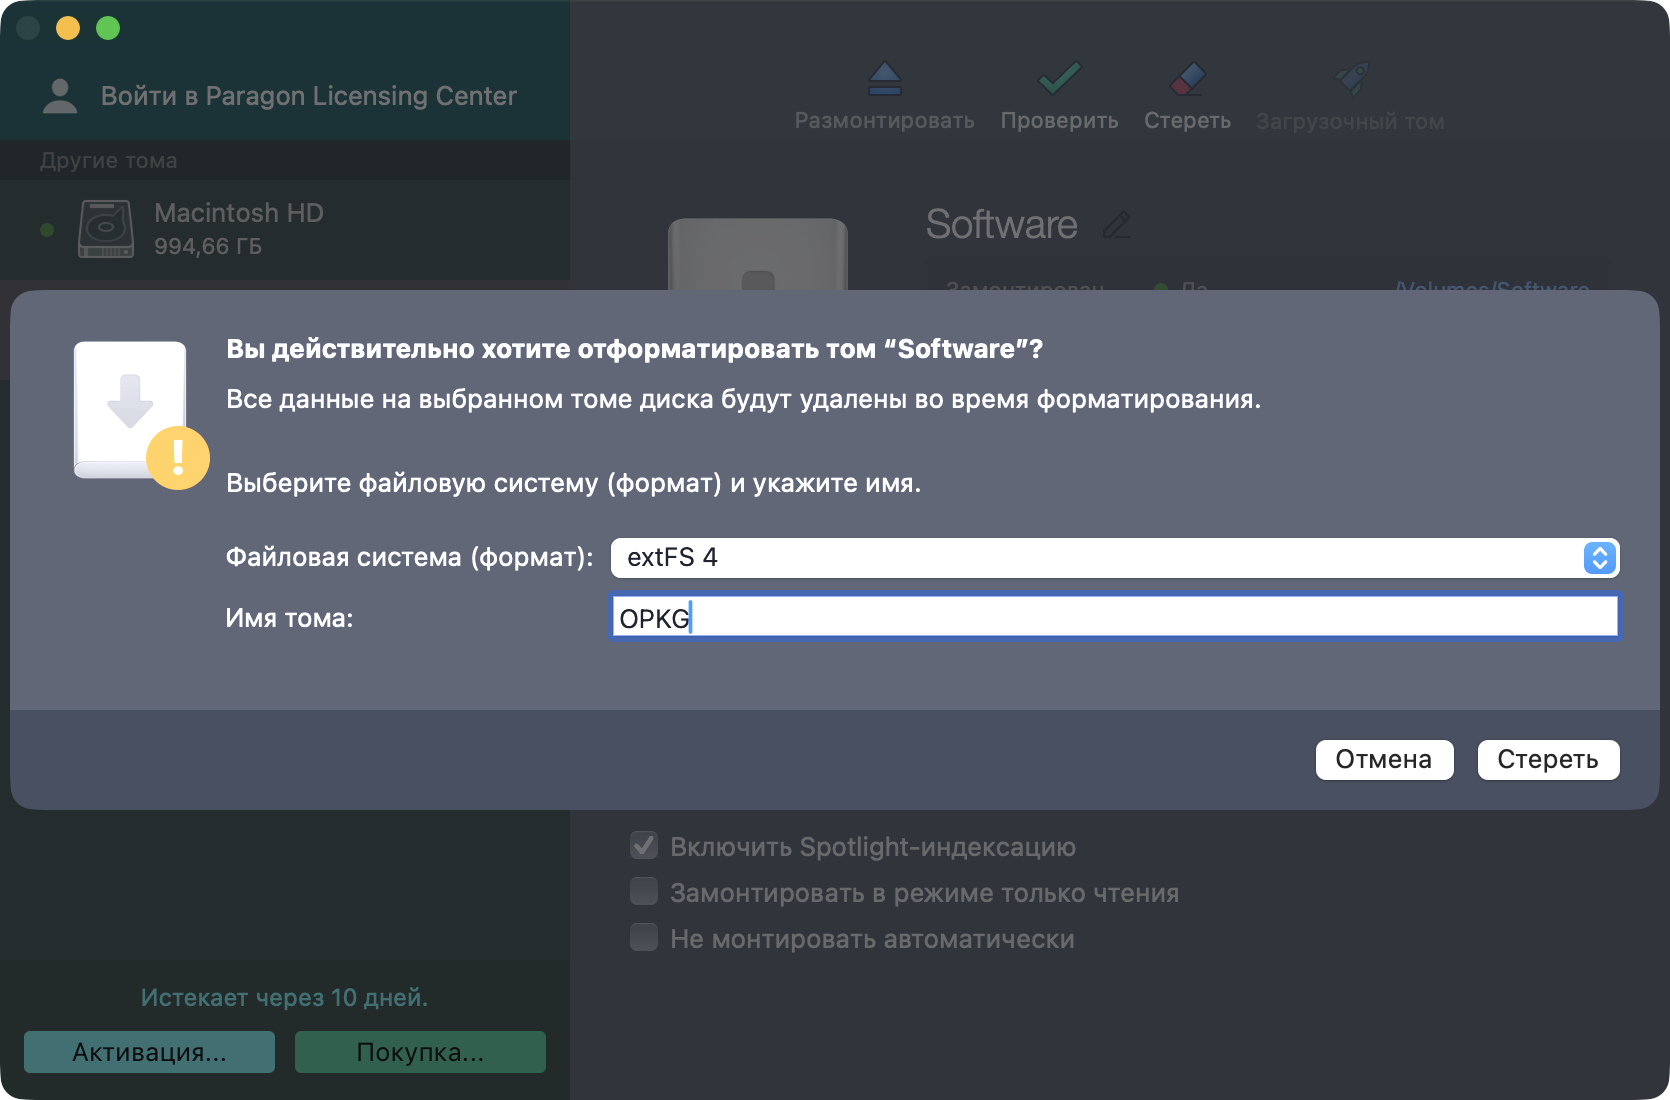1670x1100 pixels.
Task: Enable Не монтировать автоматически checkbox
Action: click(644, 938)
